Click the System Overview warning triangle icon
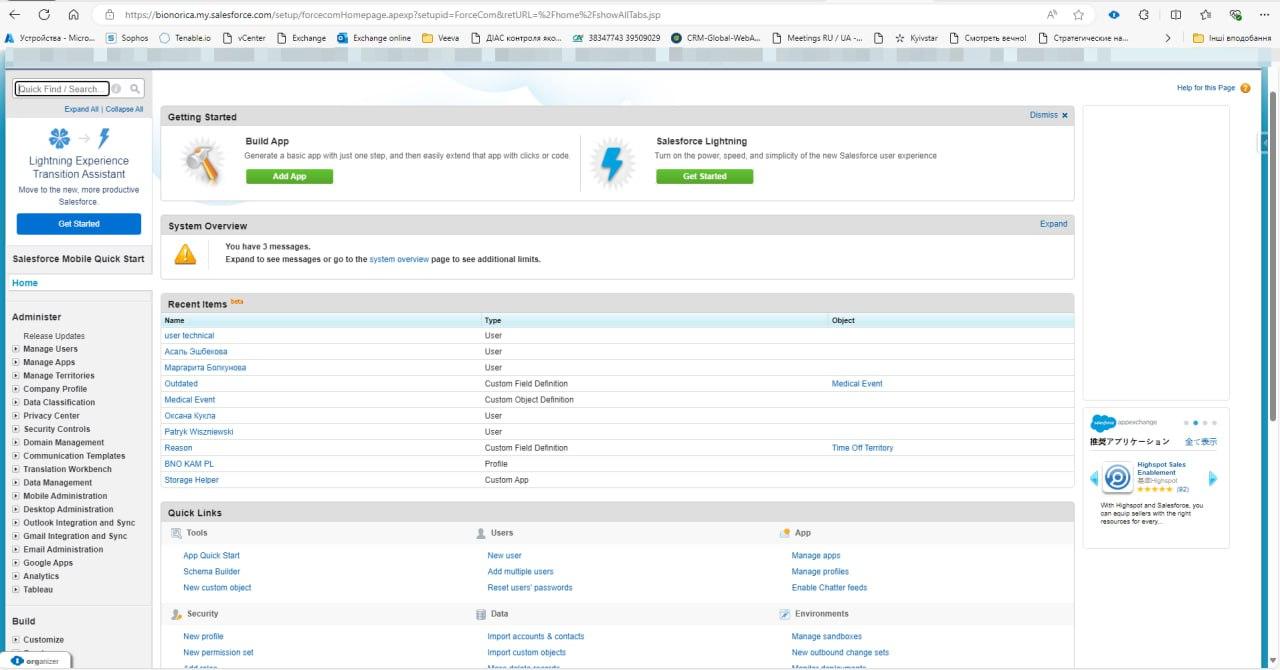Viewport: 1280px width, 670px height. pyautogui.click(x=185, y=253)
